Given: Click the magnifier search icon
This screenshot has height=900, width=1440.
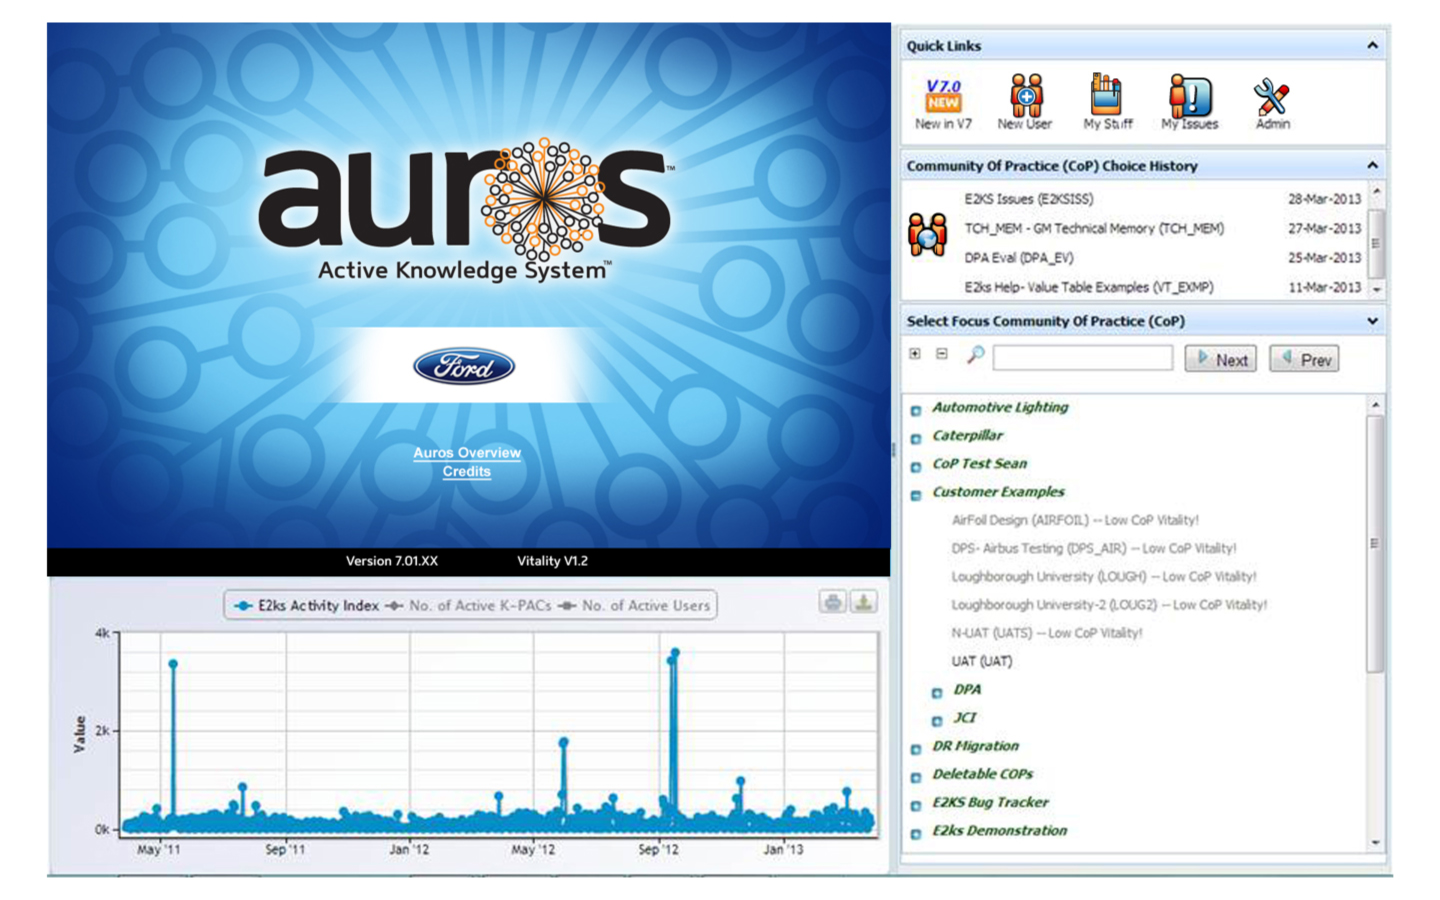Looking at the screenshot, I should [x=975, y=355].
